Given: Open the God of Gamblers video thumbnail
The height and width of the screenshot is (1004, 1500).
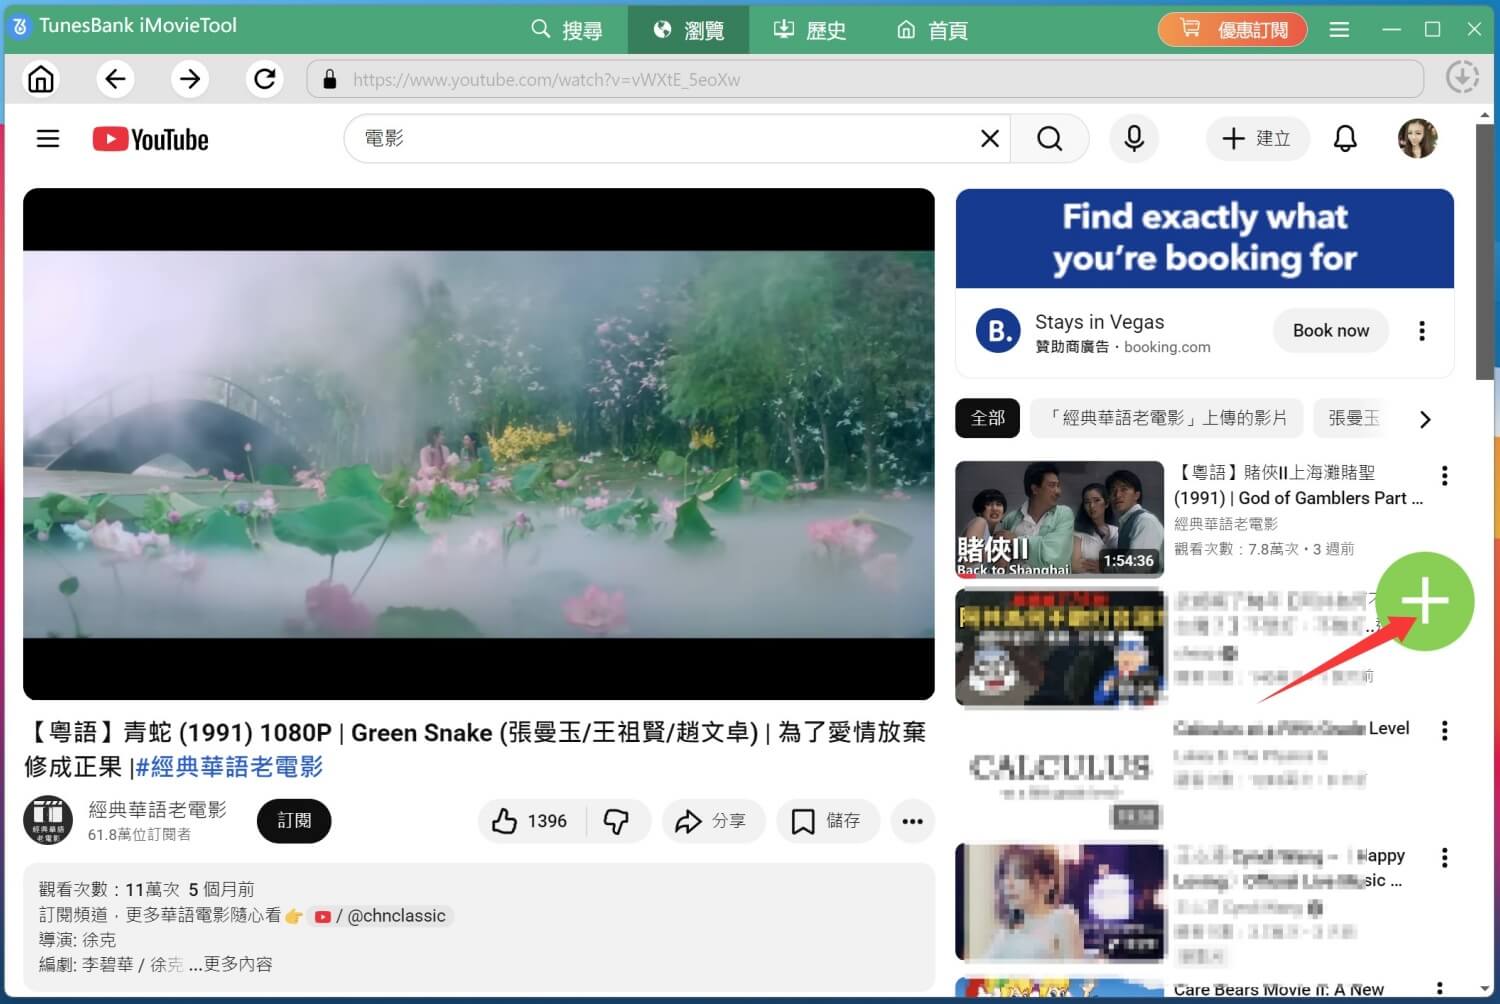Looking at the screenshot, I should [1059, 519].
